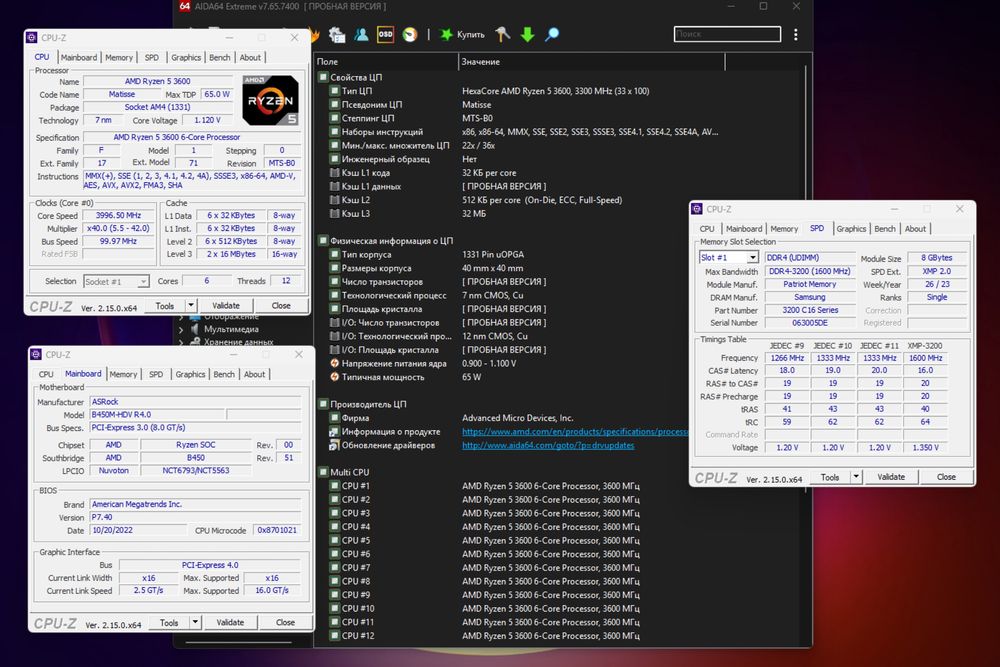This screenshot has height=667, width=1000.
Task: Open the report wizard icon in AIDA64 toolbar
Action: (337, 34)
